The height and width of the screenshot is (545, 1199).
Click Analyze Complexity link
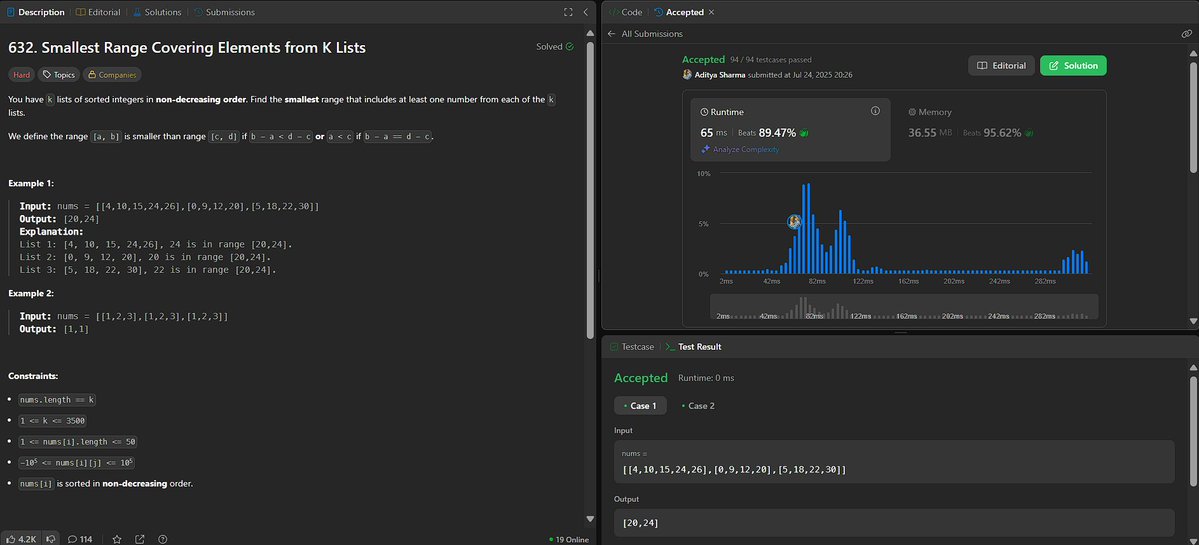click(740, 149)
